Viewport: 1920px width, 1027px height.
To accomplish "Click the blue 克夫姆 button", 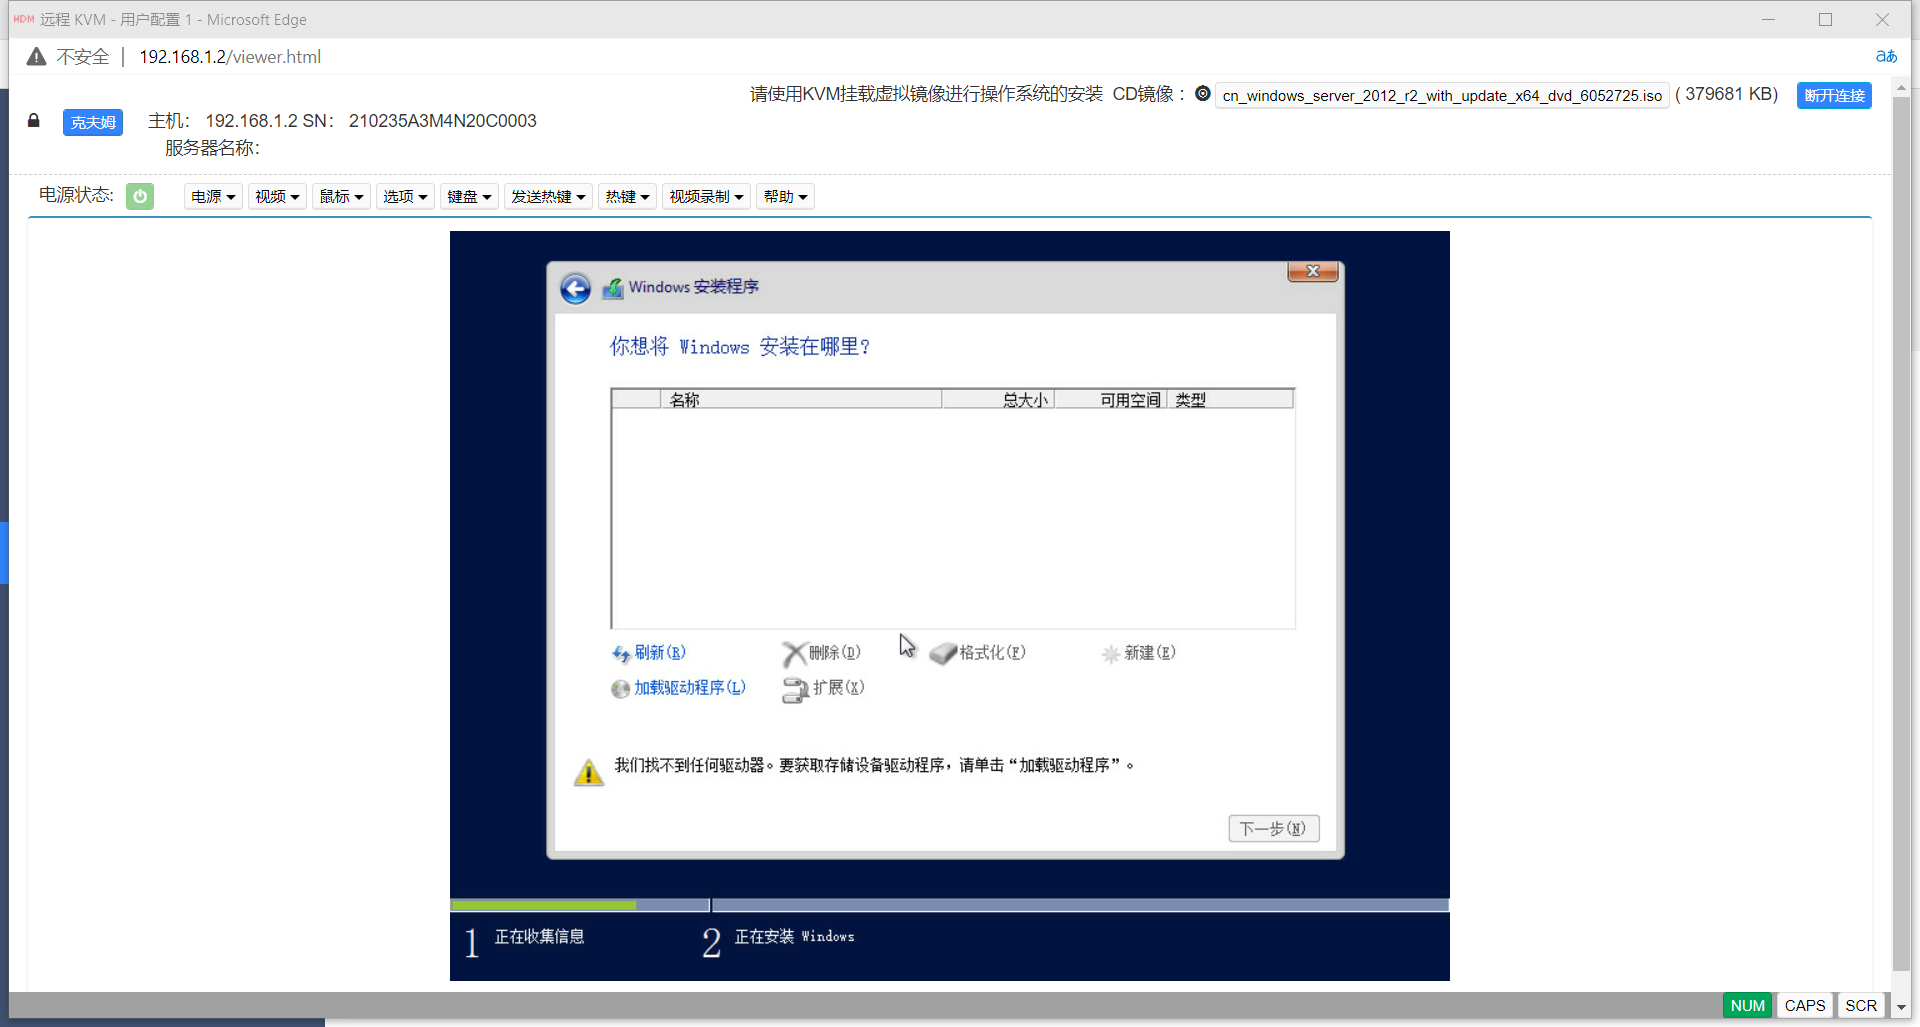I will 93,122.
